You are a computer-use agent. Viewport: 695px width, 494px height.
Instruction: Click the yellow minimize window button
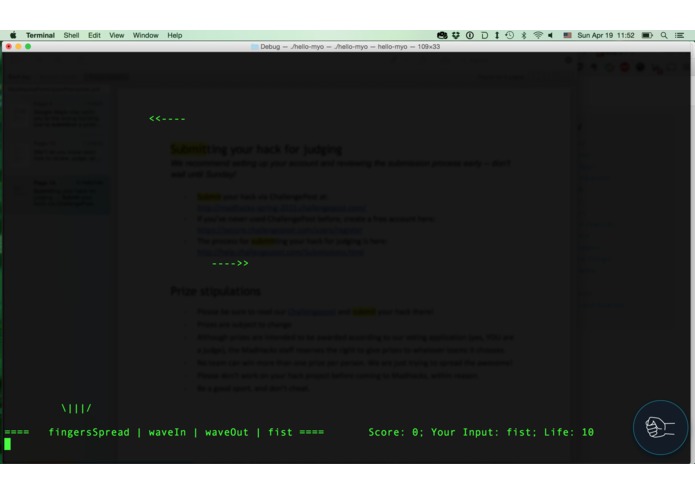coord(18,46)
